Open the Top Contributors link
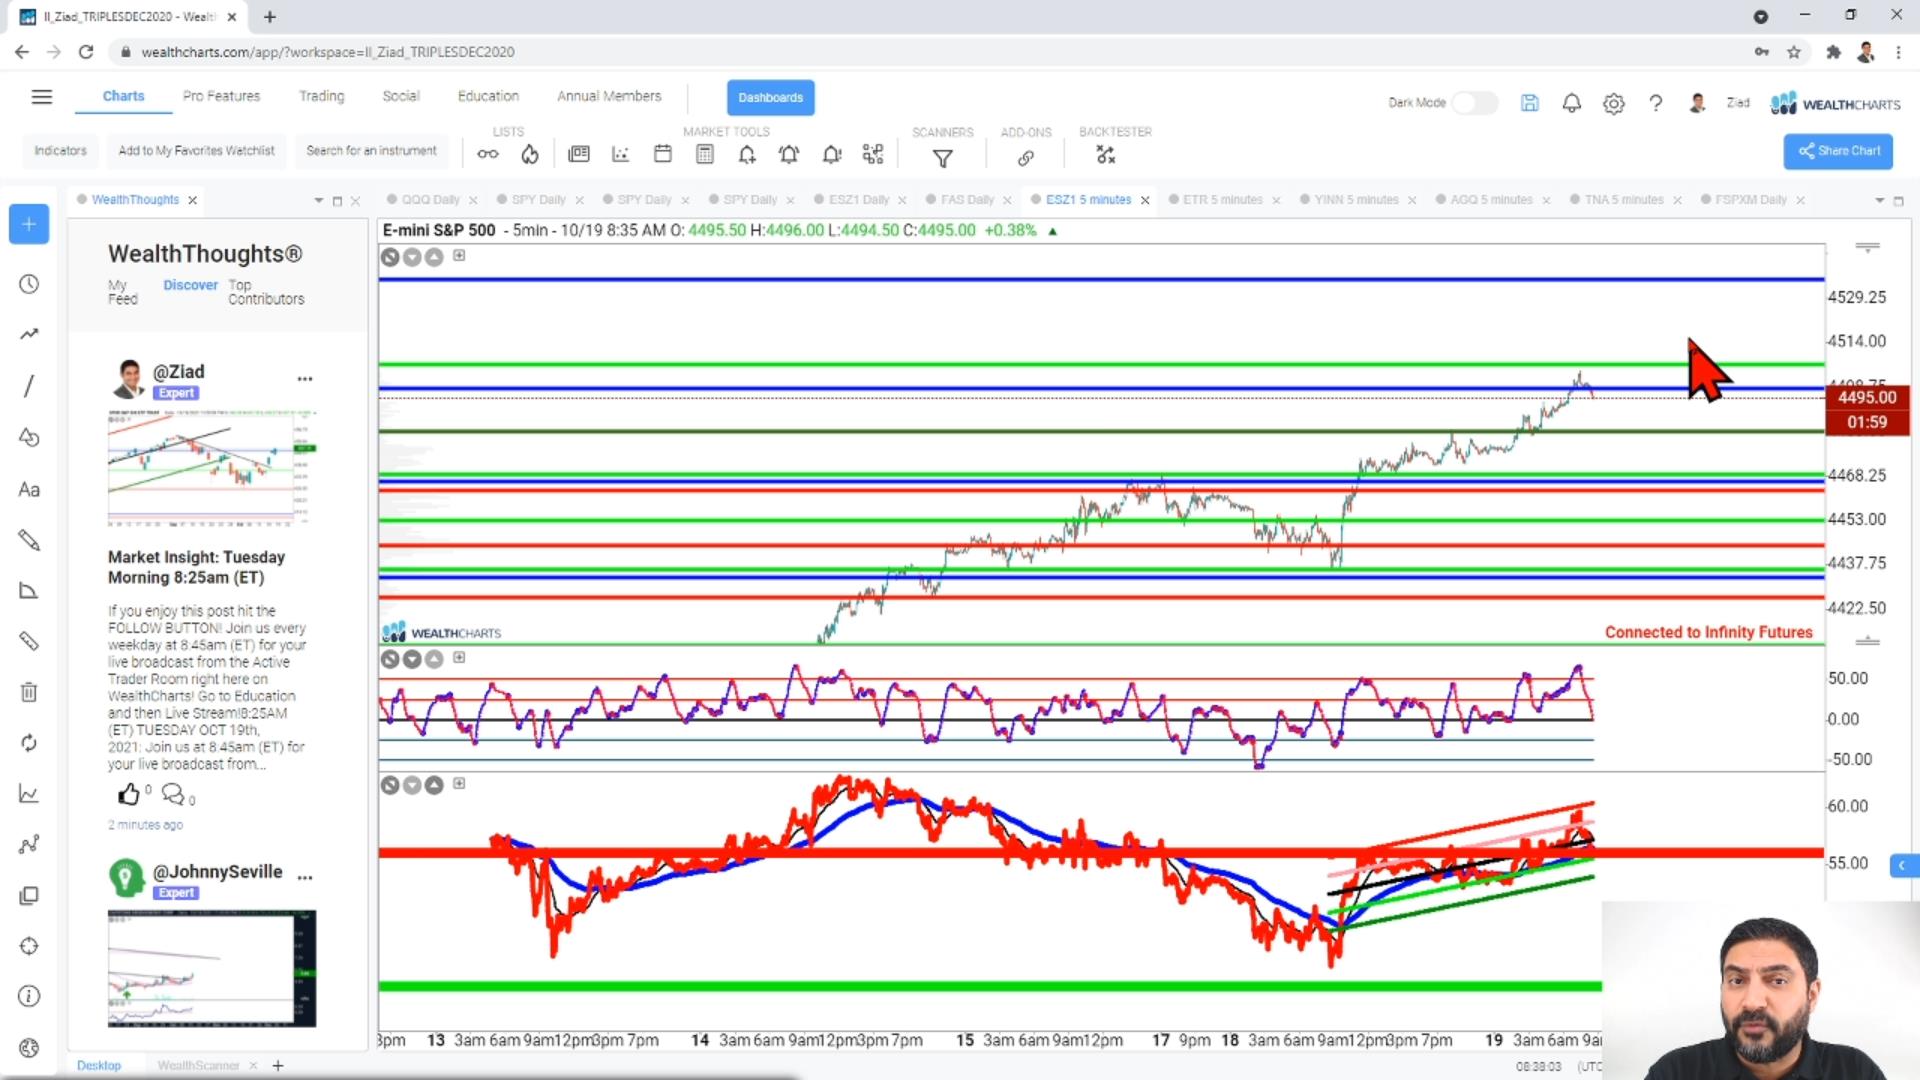This screenshot has width=1920, height=1080. pos(266,292)
